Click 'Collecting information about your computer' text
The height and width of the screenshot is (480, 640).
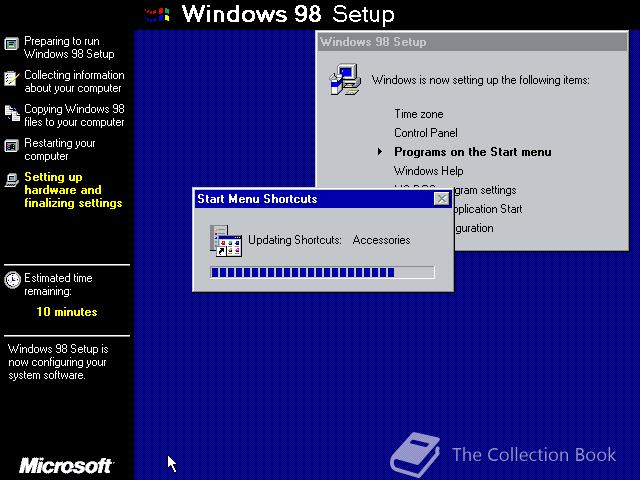pyautogui.click(x=74, y=81)
